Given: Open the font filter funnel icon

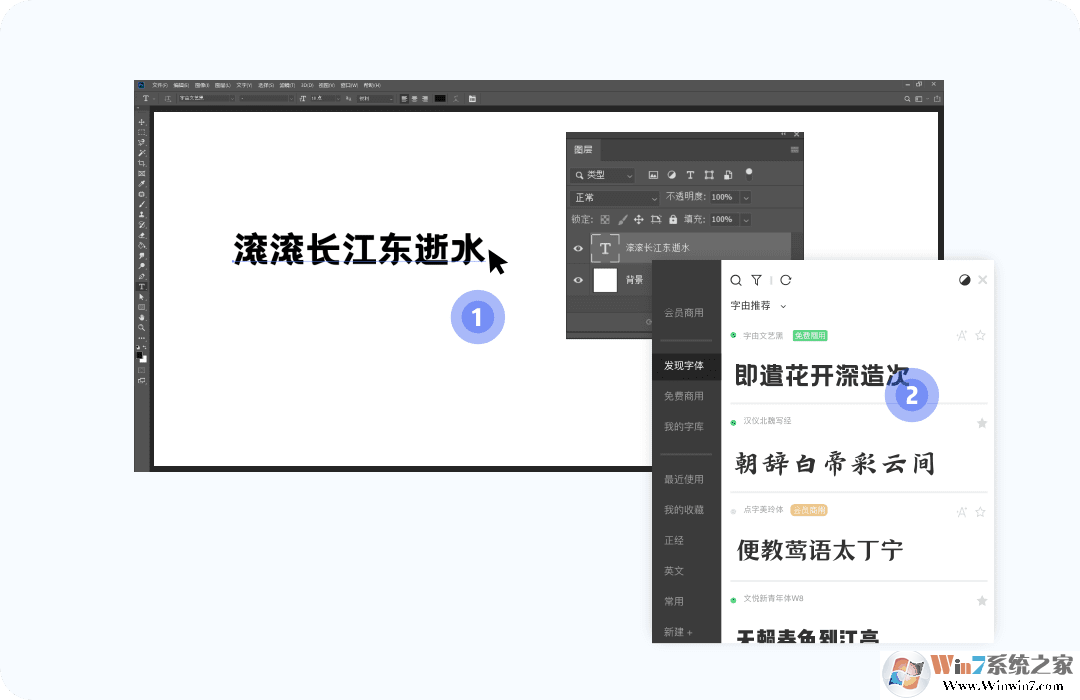Looking at the screenshot, I should 757,280.
